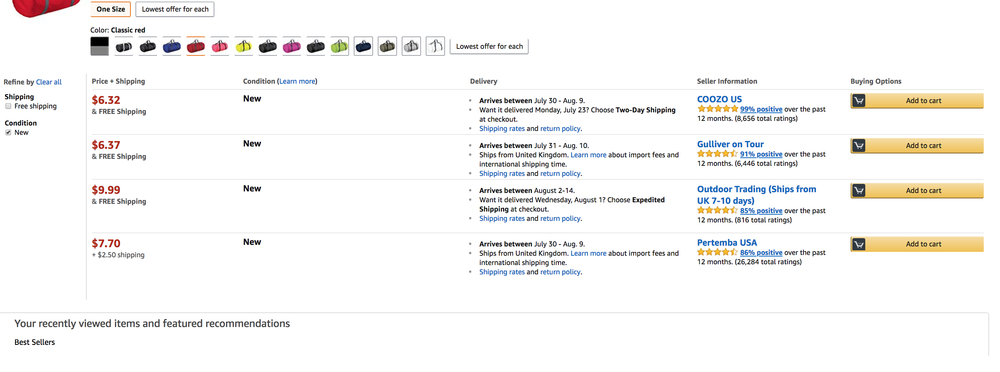Select the royal blue bag color swatch
The image size is (1000, 372).
[172, 47]
